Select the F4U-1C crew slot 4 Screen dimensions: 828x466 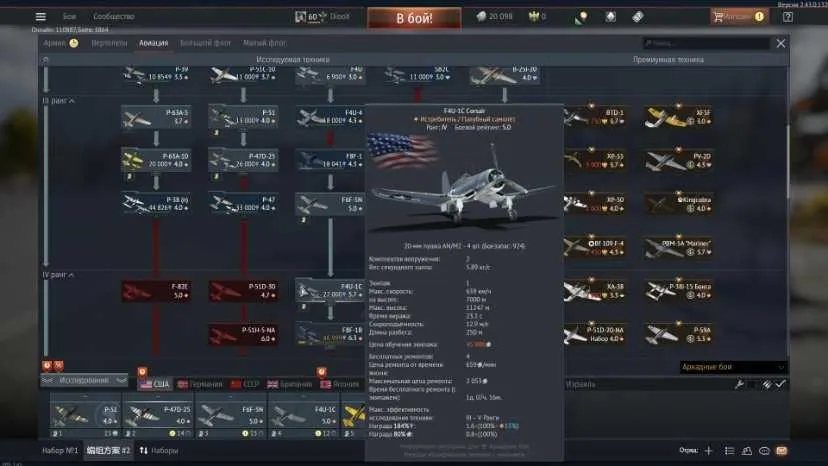(x=304, y=416)
